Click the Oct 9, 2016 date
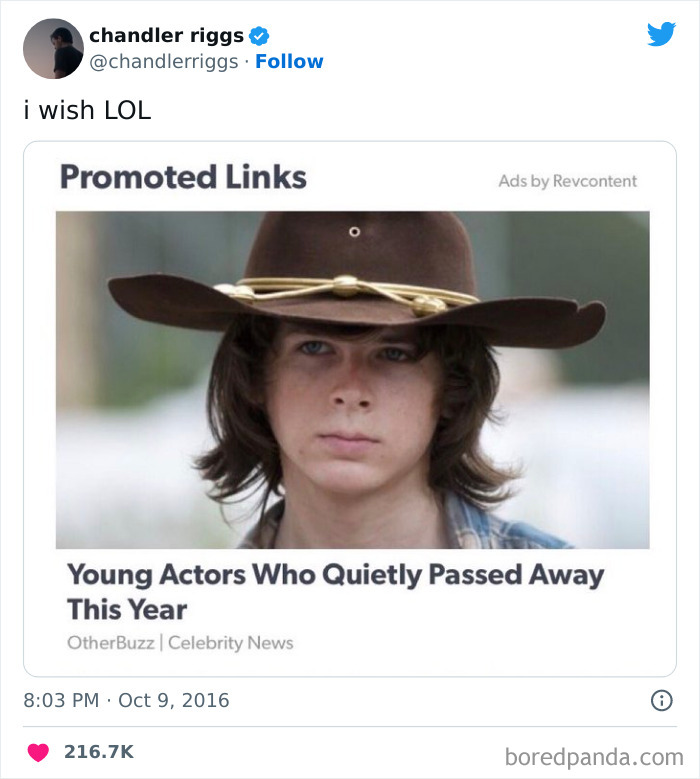This screenshot has height=779, width=700. 174,700
